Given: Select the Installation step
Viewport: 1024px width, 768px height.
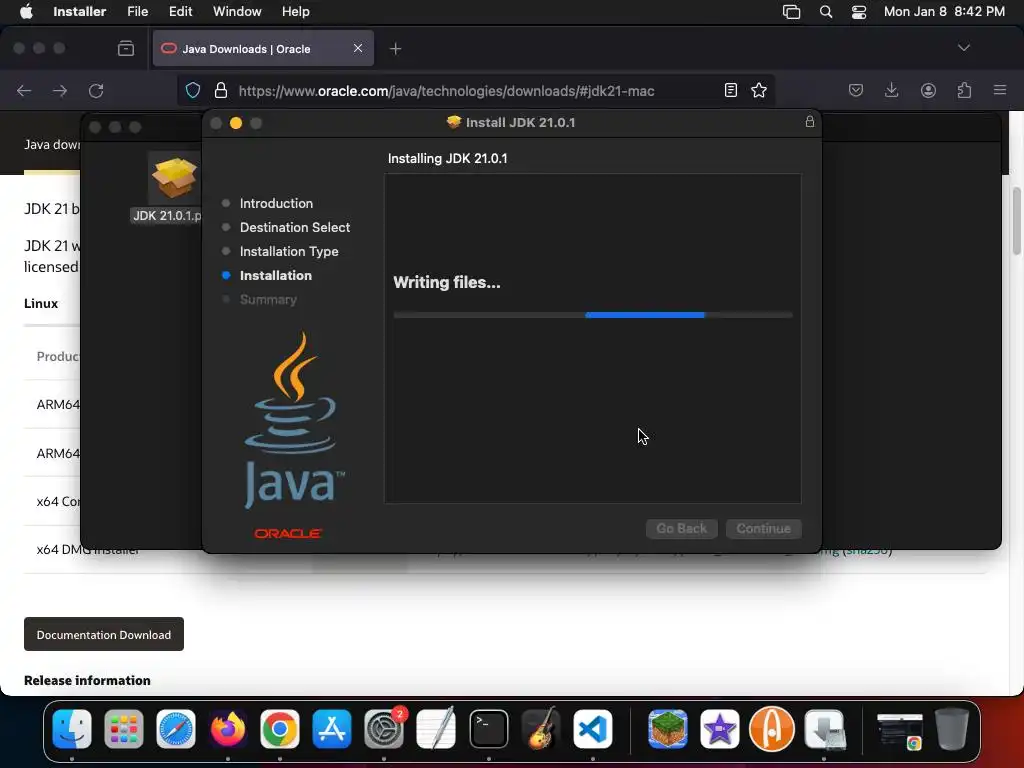Looking at the screenshot, I should [276, 276].
